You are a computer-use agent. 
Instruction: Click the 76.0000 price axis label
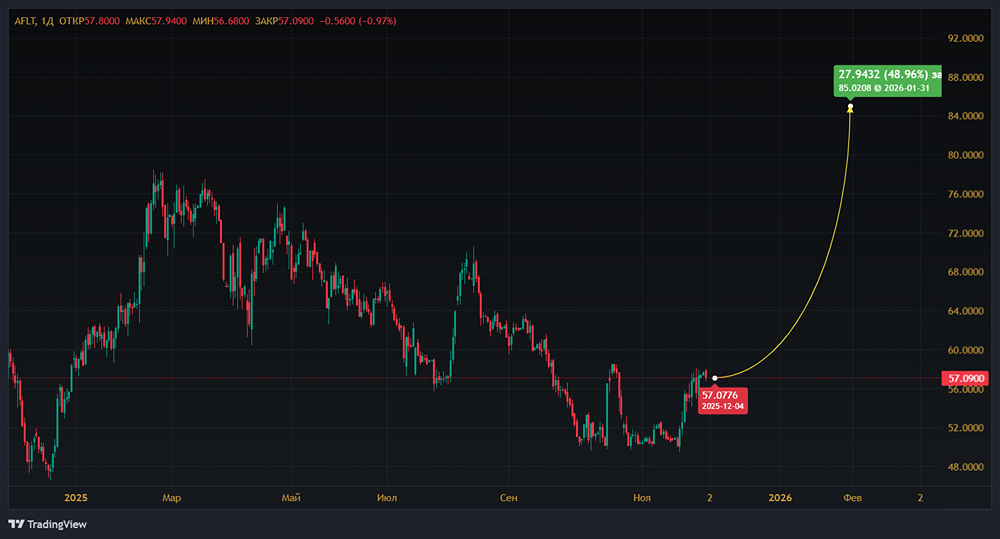pyautogui.click(x=966, y=194)
